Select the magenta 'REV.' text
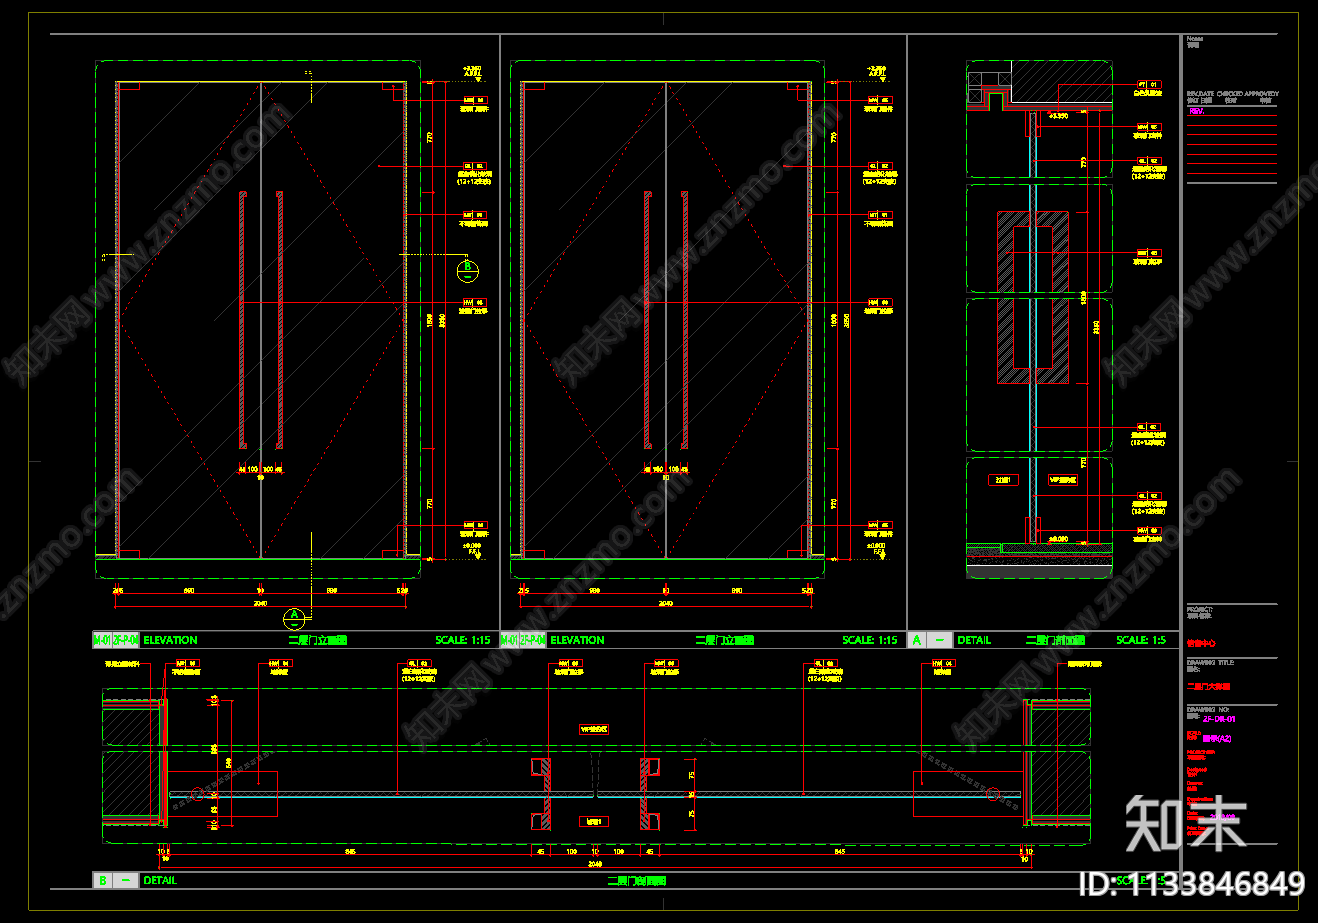 click(x=1197, y=111)
